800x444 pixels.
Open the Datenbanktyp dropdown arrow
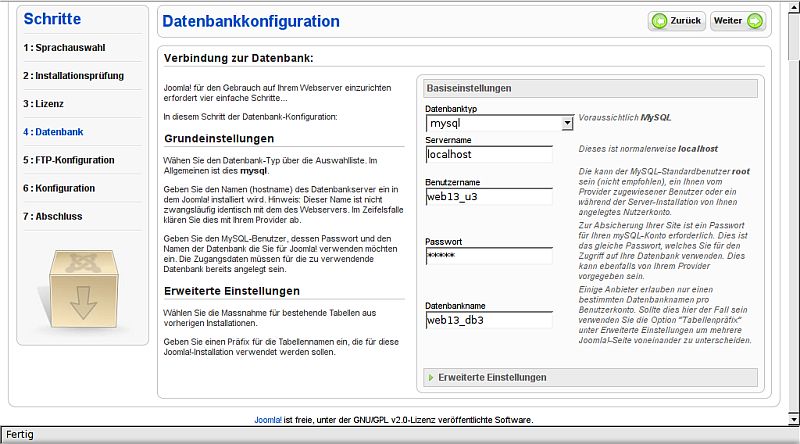tap(567, 123)
